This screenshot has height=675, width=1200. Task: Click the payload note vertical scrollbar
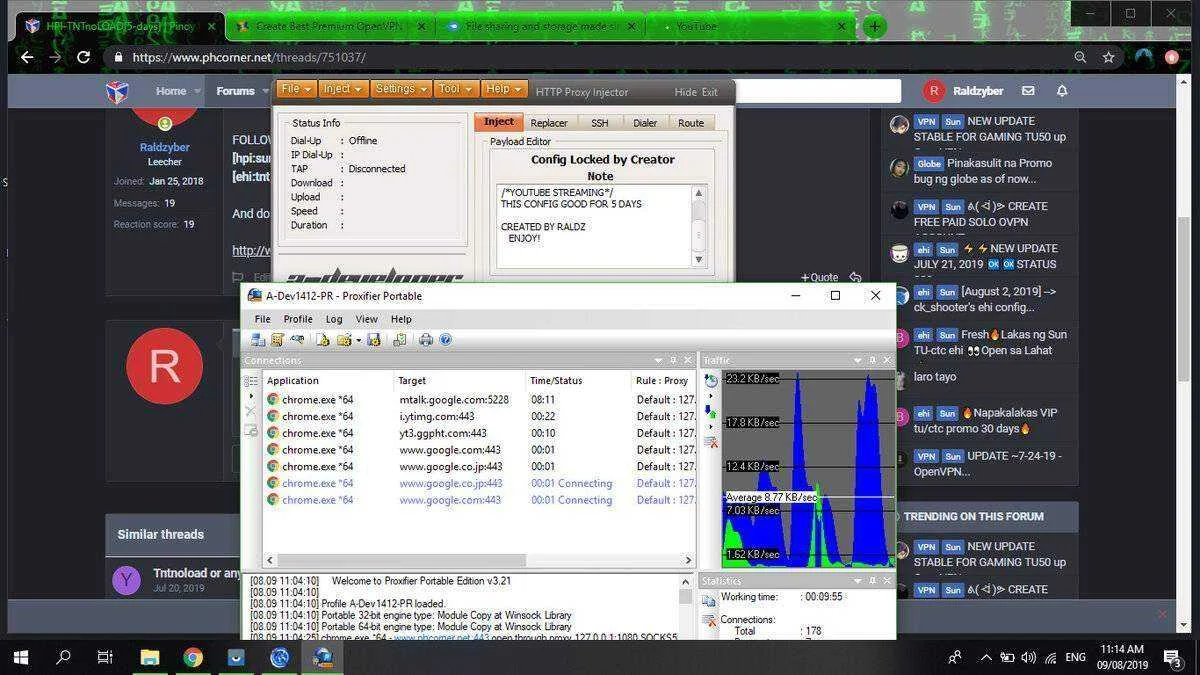(x=699, y=226)
